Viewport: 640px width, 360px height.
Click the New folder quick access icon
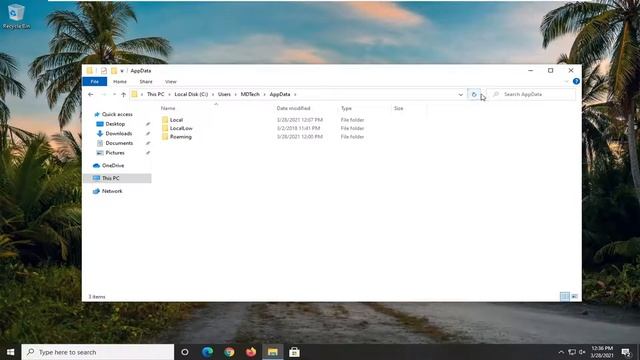[x=114, y=71]
